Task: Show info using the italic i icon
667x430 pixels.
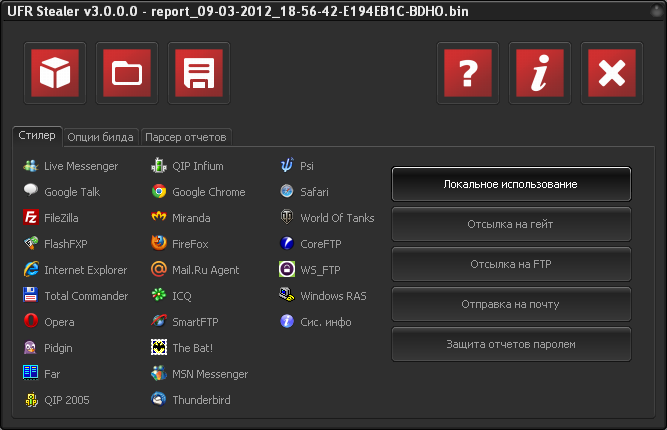Action: coord(540,73)
